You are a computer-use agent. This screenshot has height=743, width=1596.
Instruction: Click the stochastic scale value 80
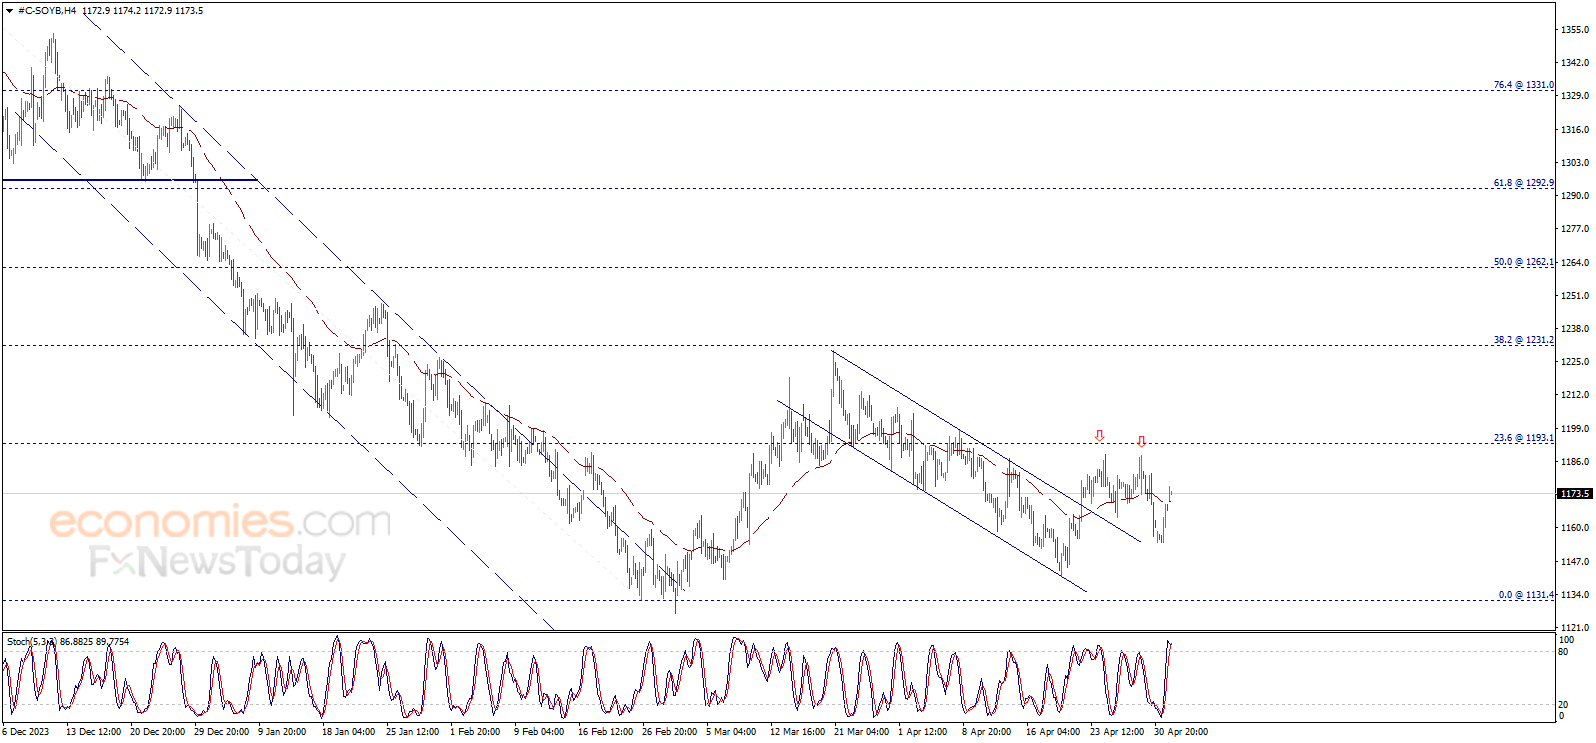click(x=1564, y=652)
